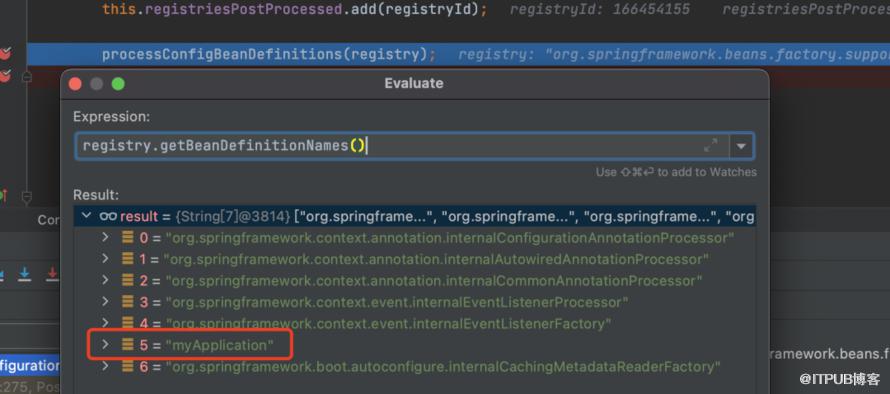Click the green zoom button of the Evaluate dialog
The image size is (890, 394).
(x=118, y=84)
